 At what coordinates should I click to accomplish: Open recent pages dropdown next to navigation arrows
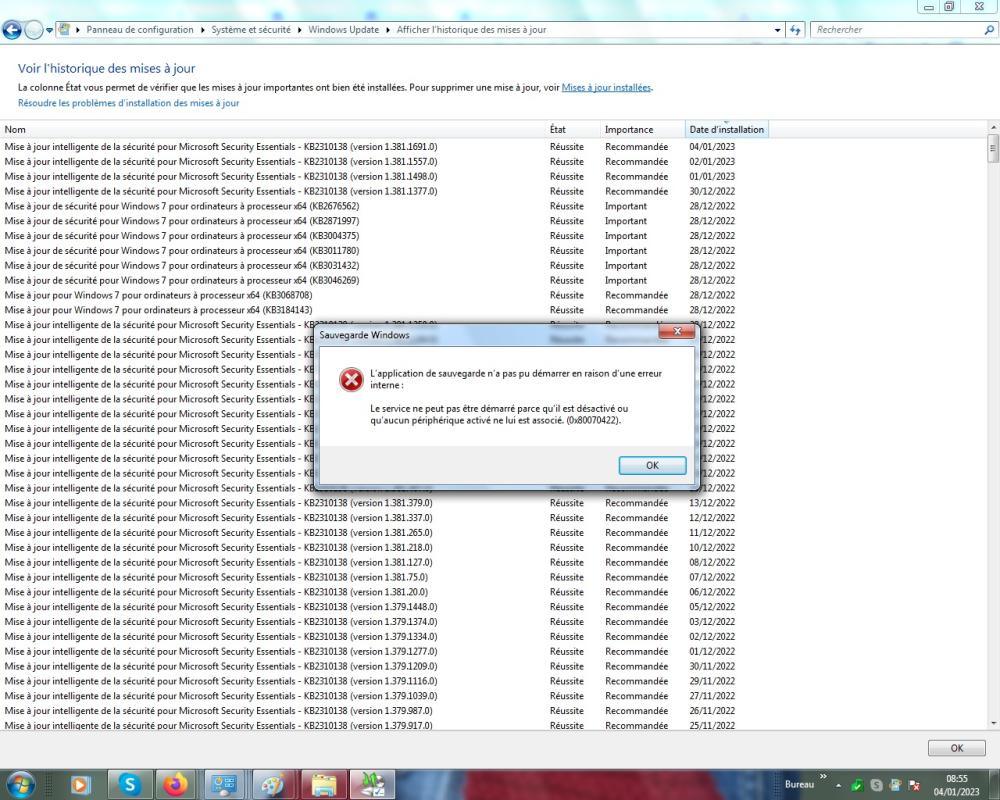click(49, 30)
